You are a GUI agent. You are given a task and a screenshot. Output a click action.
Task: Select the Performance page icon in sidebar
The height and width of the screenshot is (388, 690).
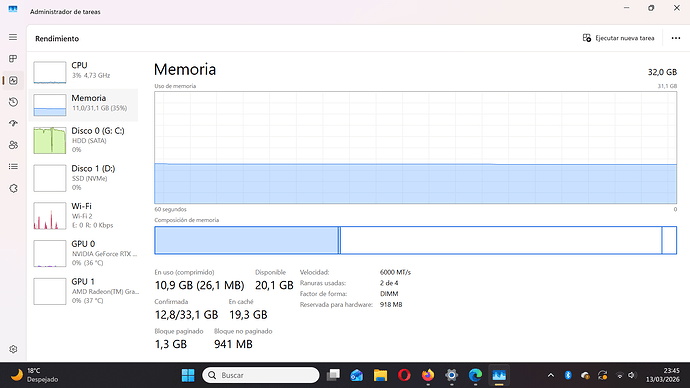[13, 81]
